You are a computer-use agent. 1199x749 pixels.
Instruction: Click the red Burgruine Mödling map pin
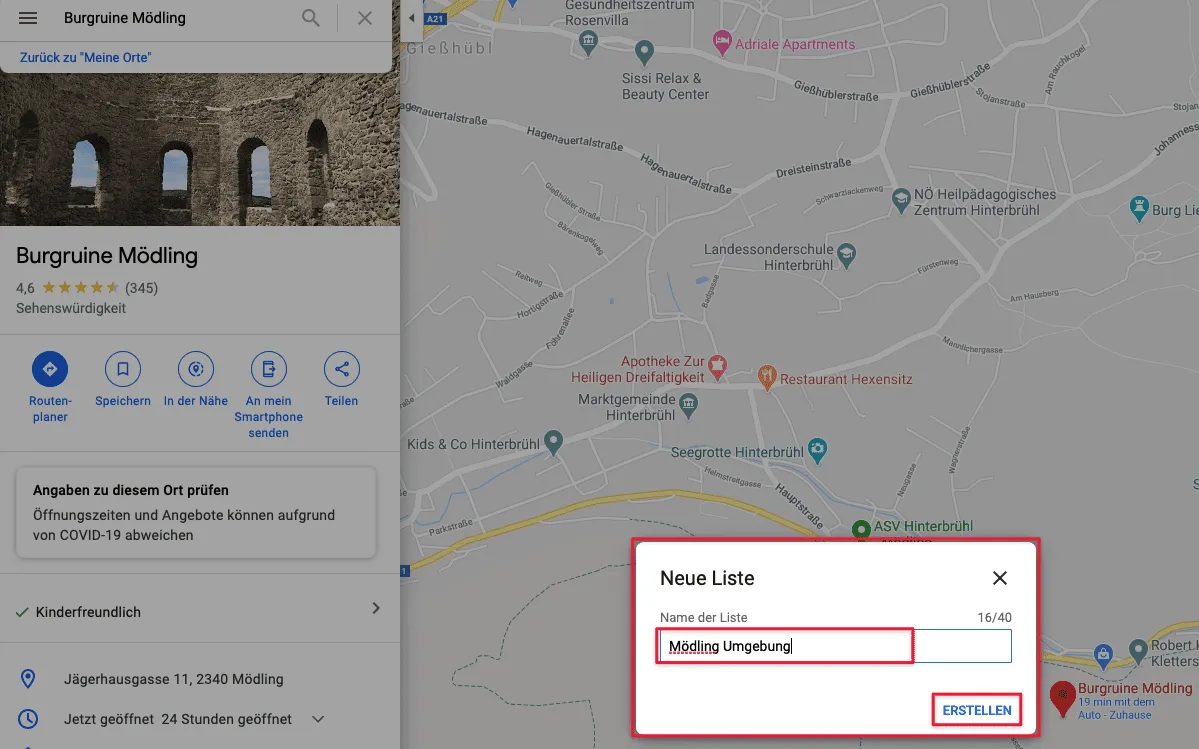(x=1062, y=698)
